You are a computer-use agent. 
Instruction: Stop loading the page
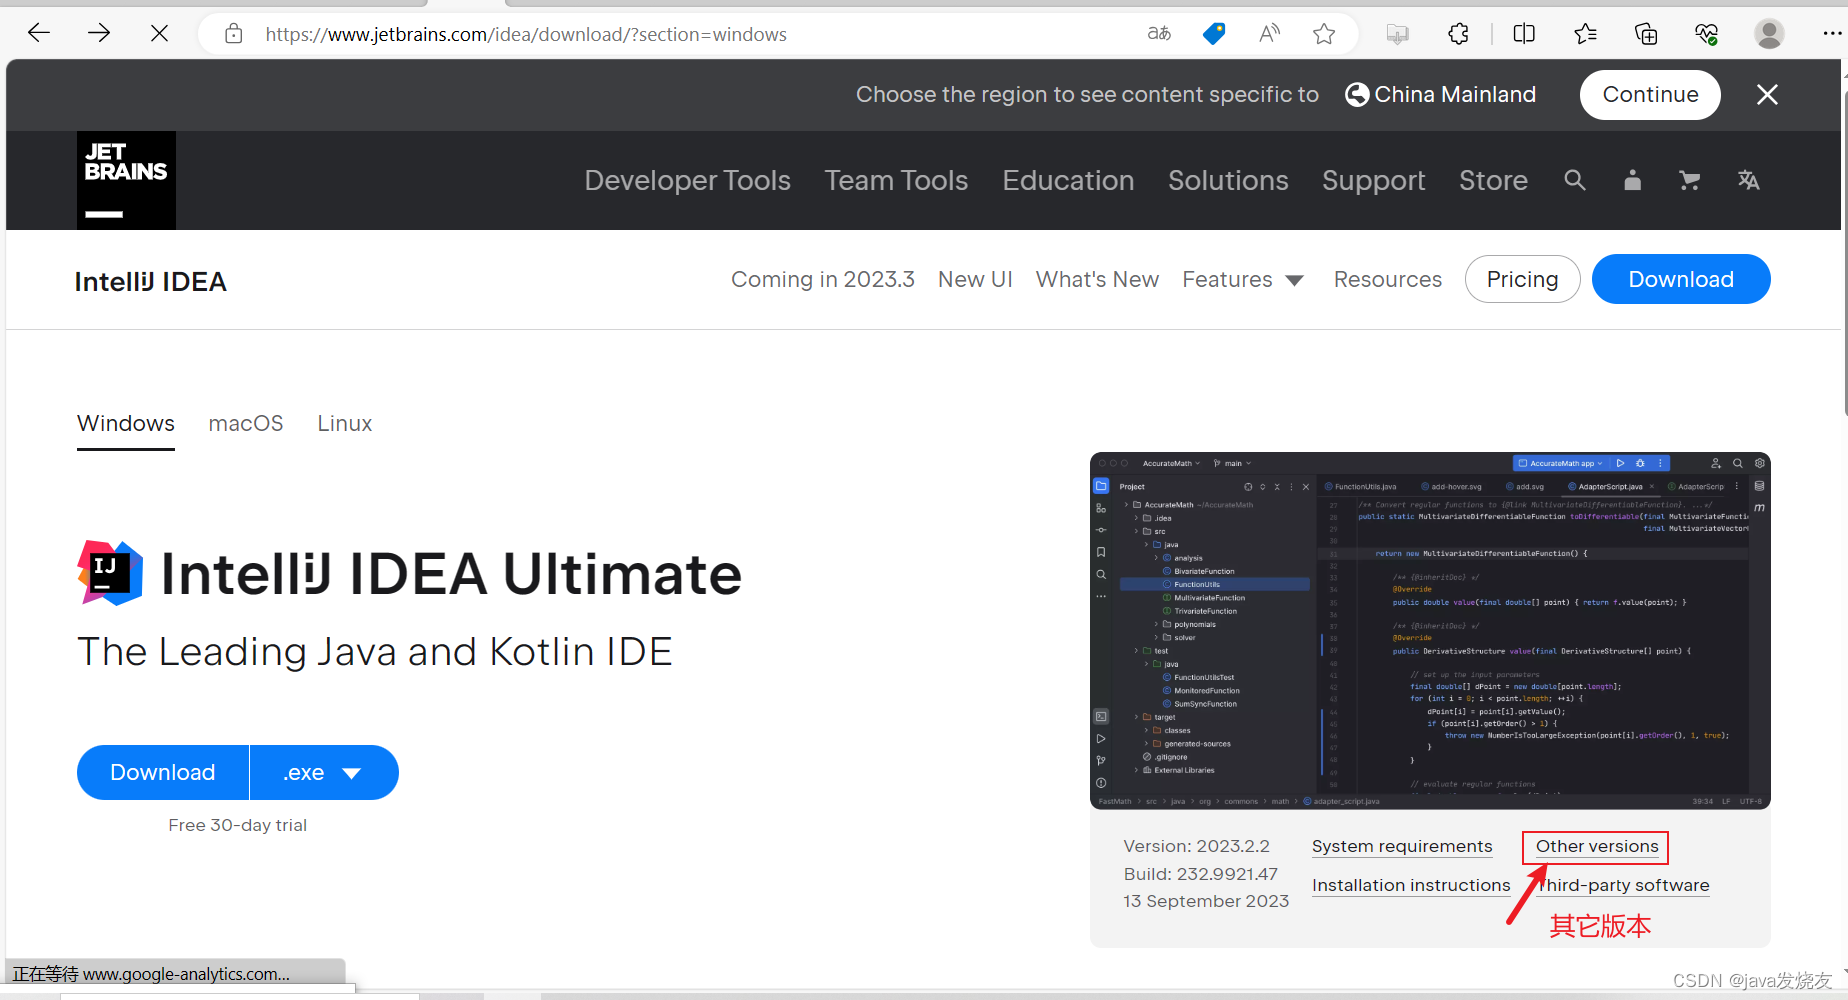[x=159, y=34]
